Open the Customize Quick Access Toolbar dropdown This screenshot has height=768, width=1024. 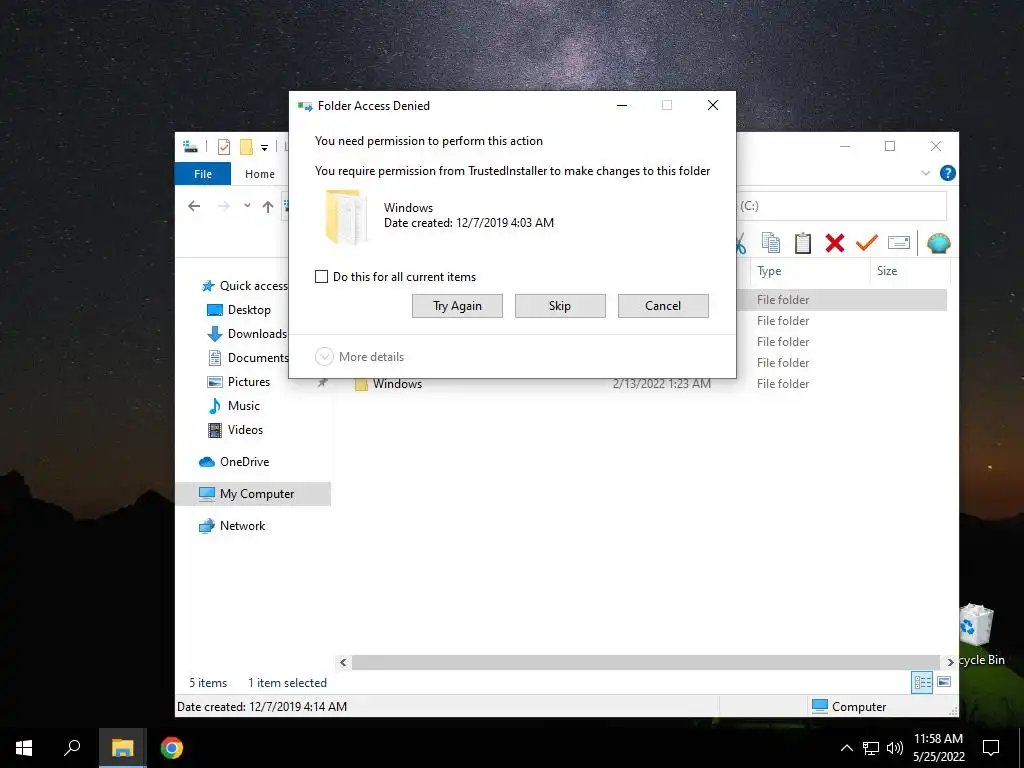[x=264, y=148]
